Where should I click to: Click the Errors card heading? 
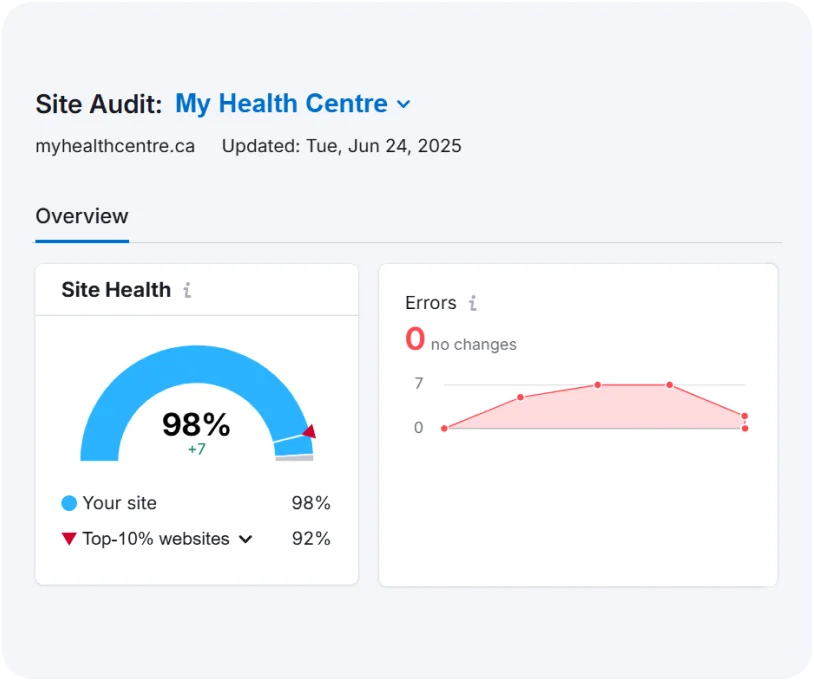pos(431,303)
